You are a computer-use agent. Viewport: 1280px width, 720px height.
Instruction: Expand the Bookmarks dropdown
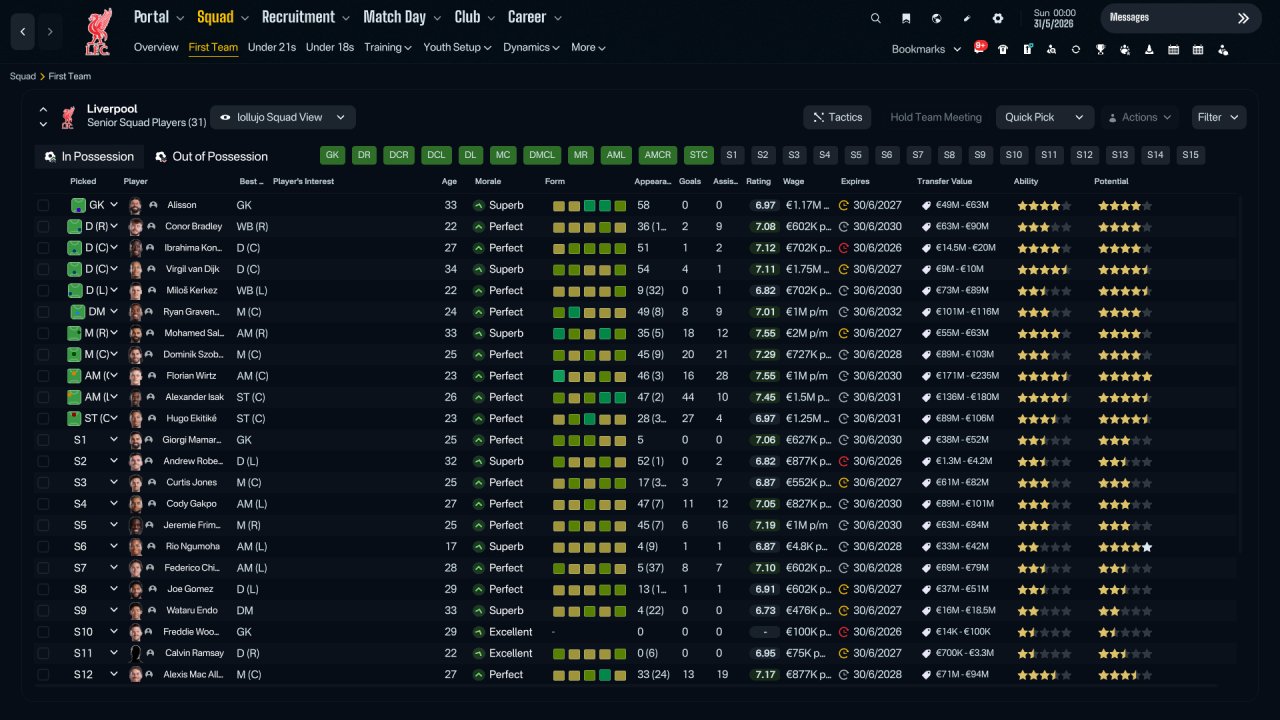(926, 49)
